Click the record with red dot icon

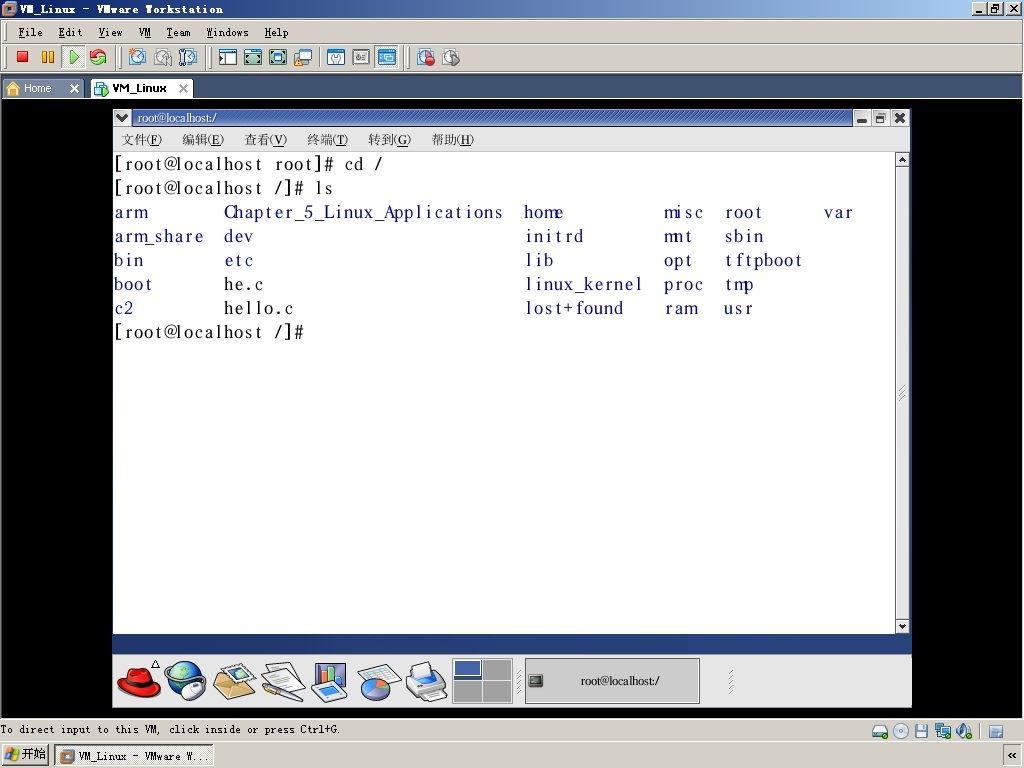click(426, 57)
